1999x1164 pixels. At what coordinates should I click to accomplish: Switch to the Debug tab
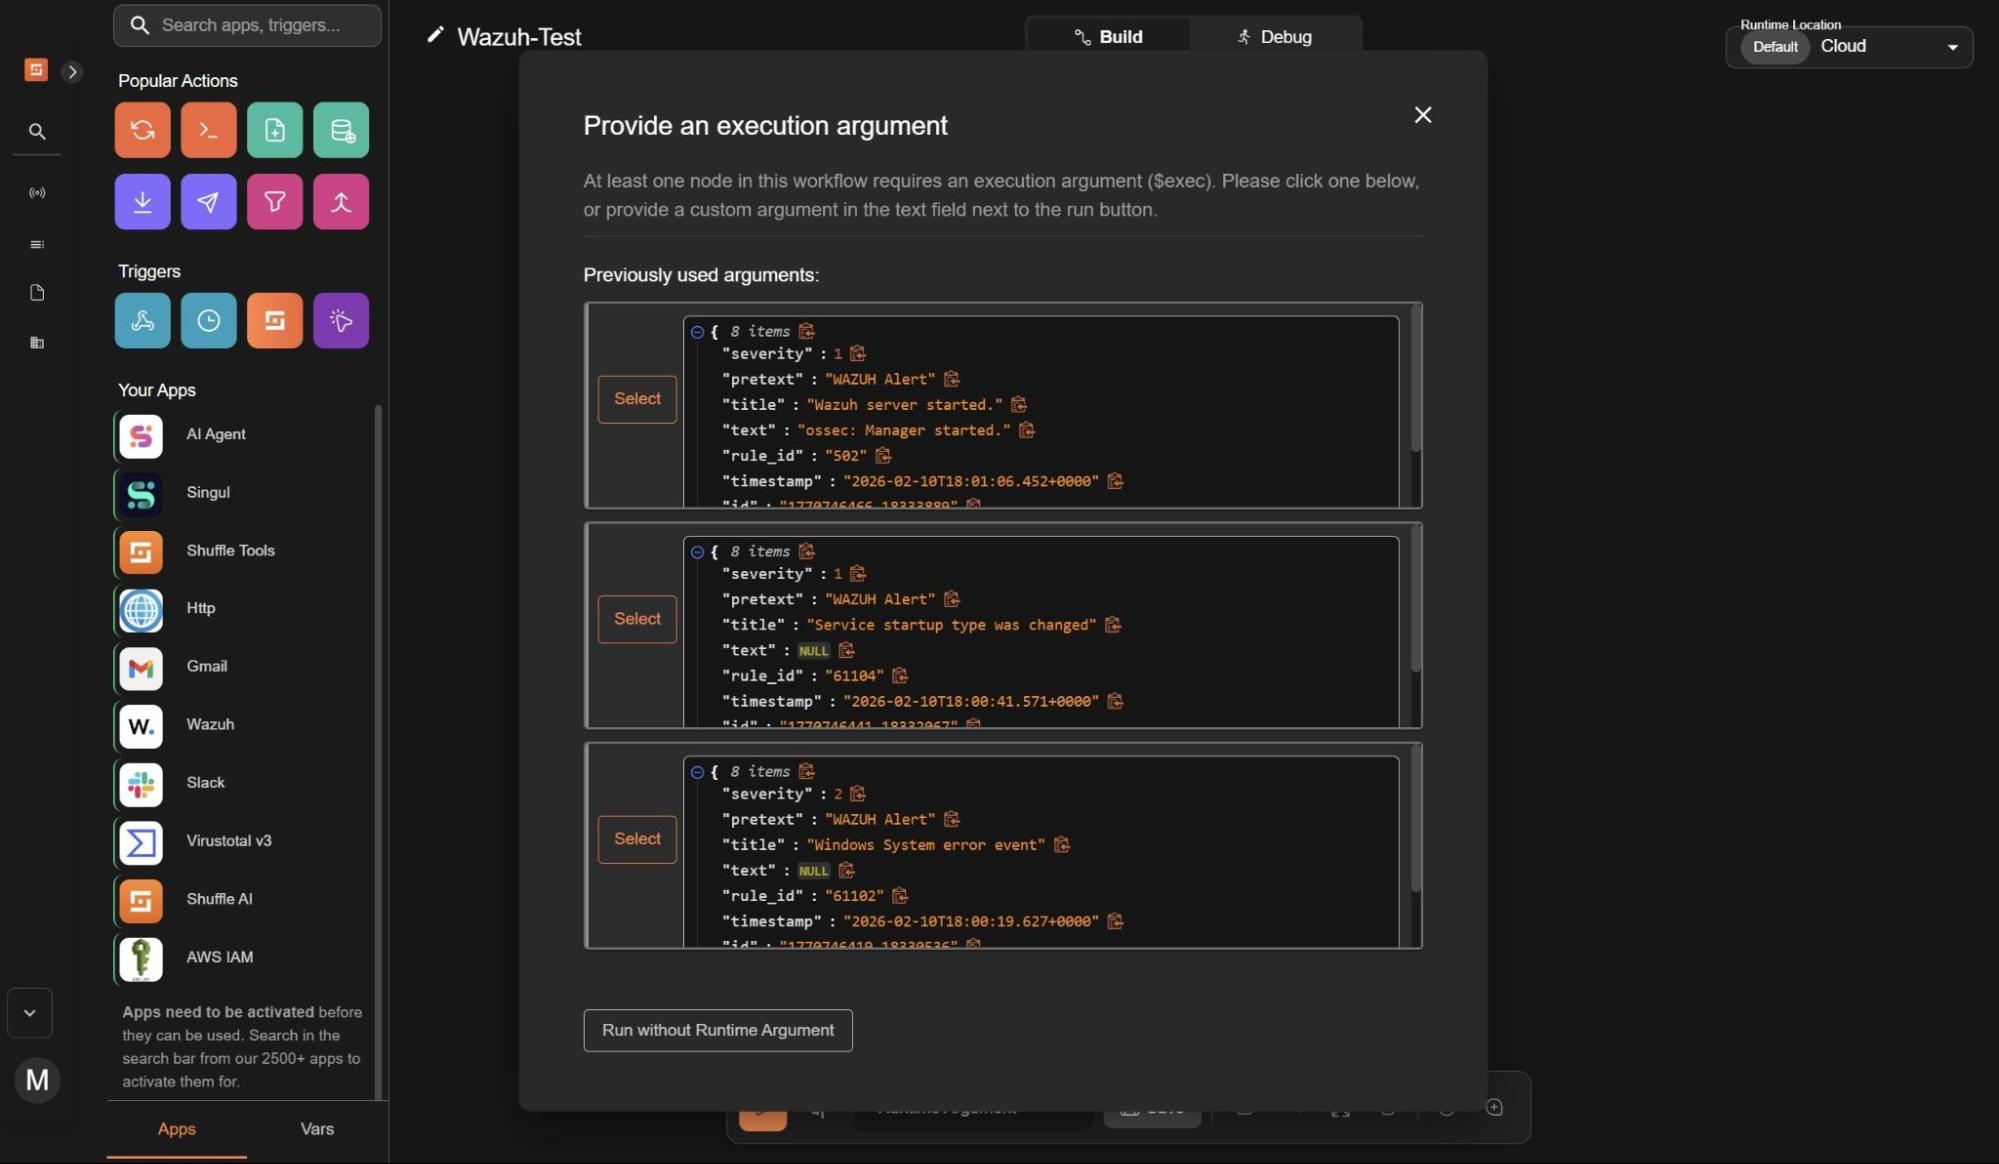[1275, 37]
